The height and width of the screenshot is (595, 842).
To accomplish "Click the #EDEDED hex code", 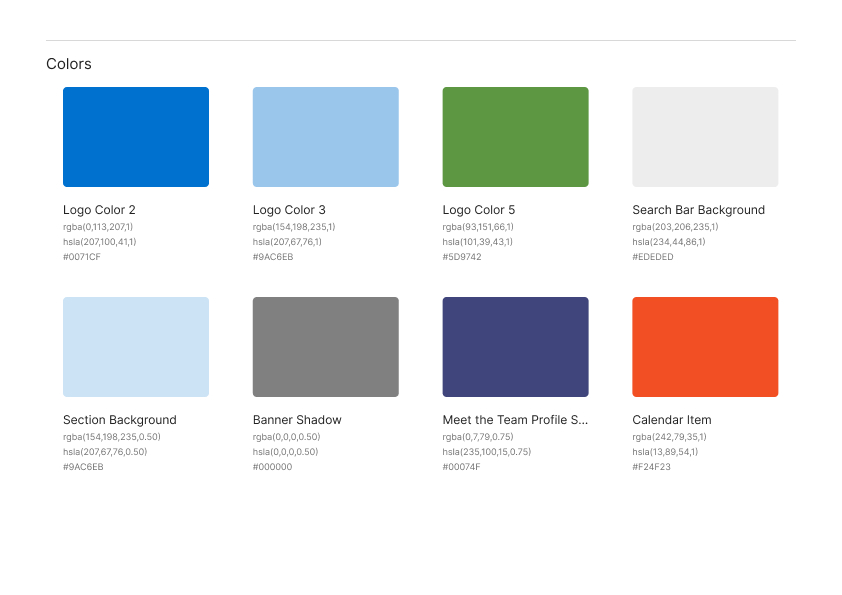I will tap(652, 257).
